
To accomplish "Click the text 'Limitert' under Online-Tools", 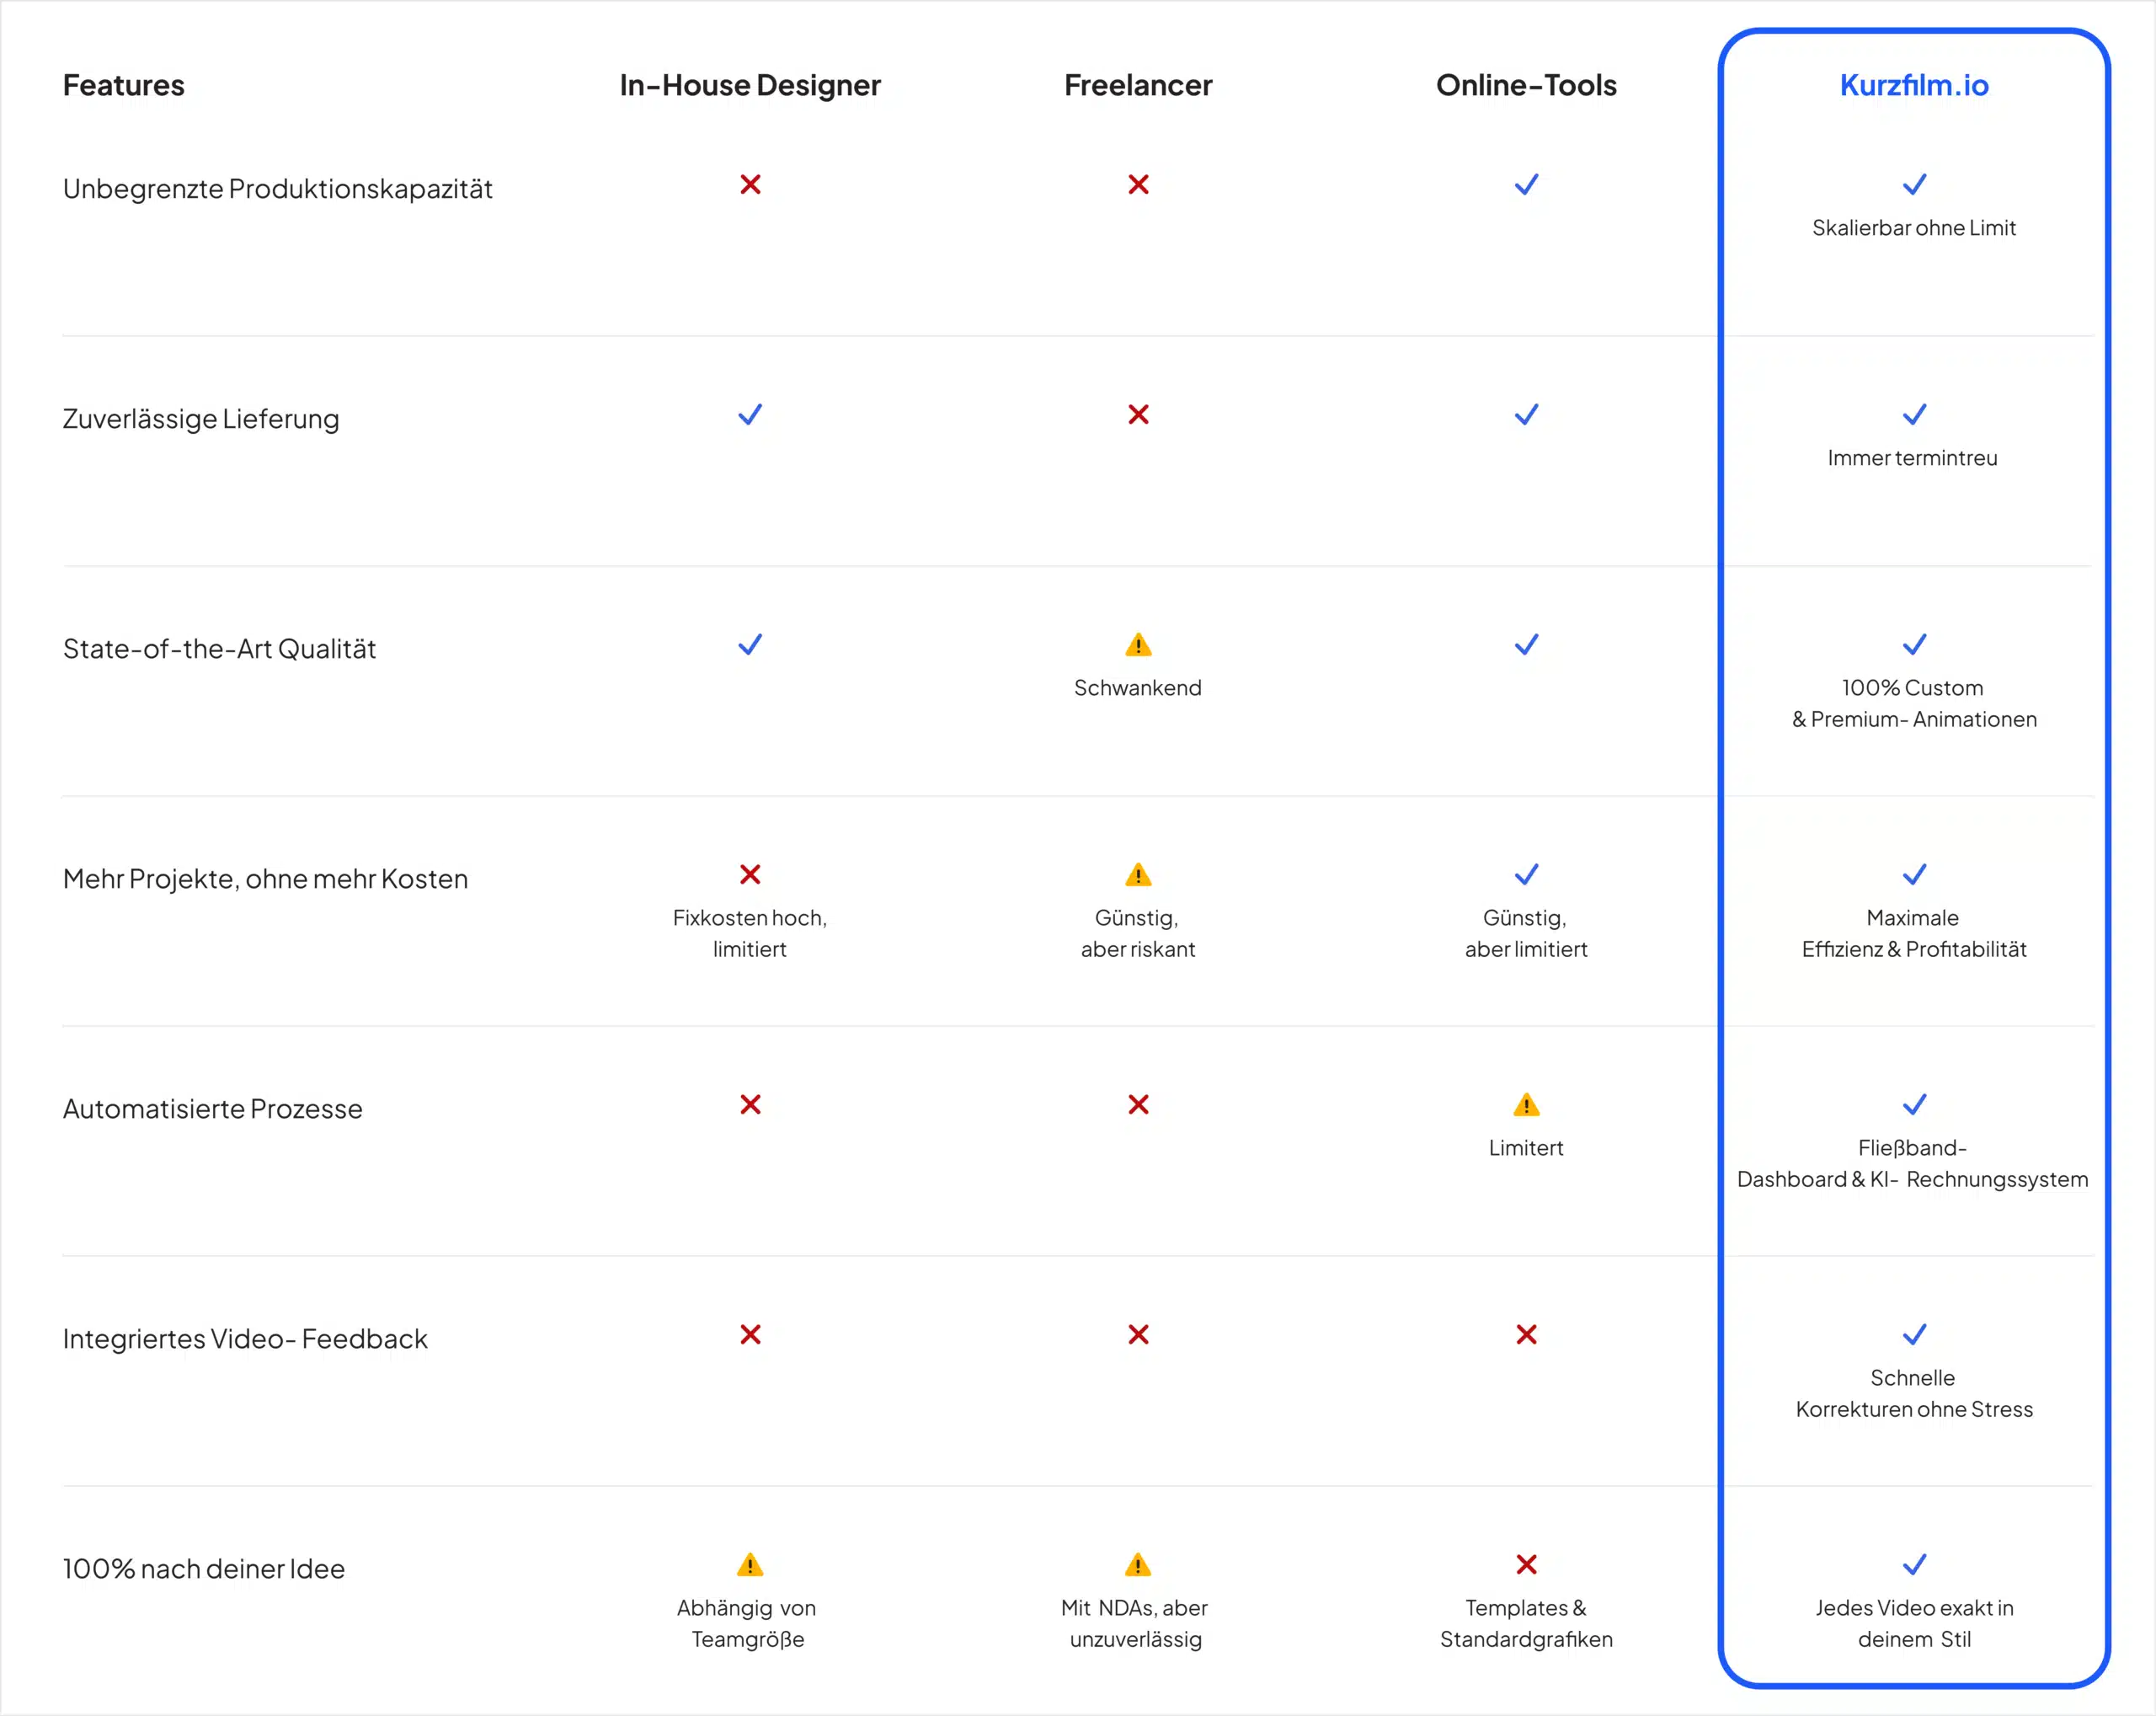I will 1526,1148.
